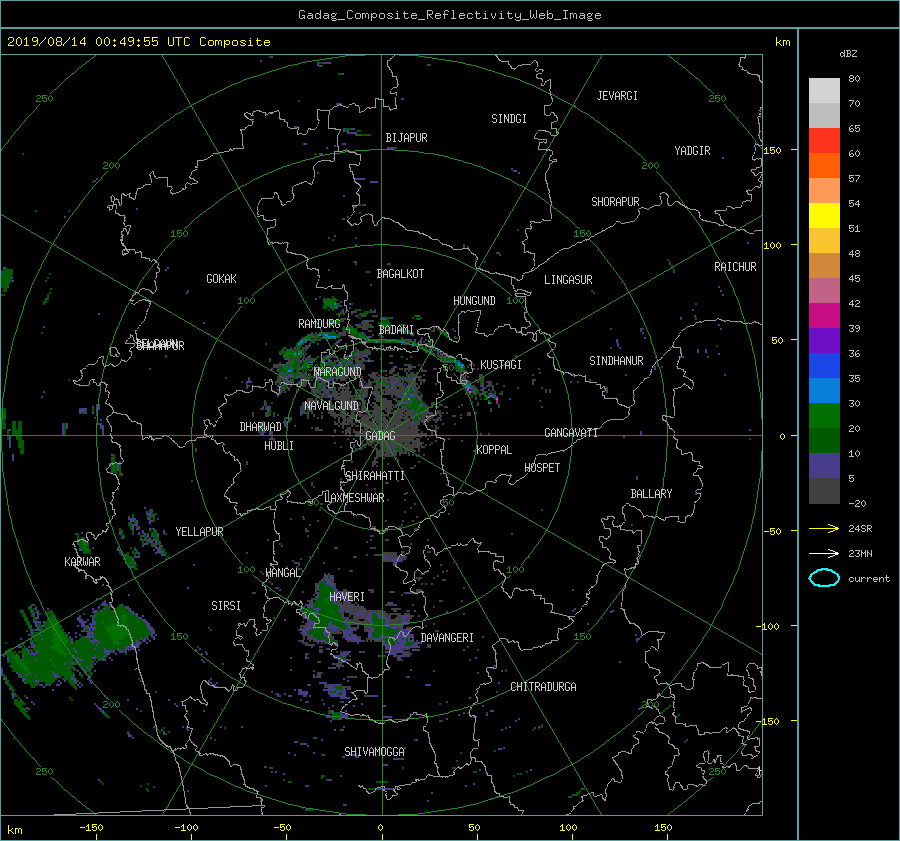Click the HUBLI city label
This screenshot has height=841, width=900.
coord(278,446)
